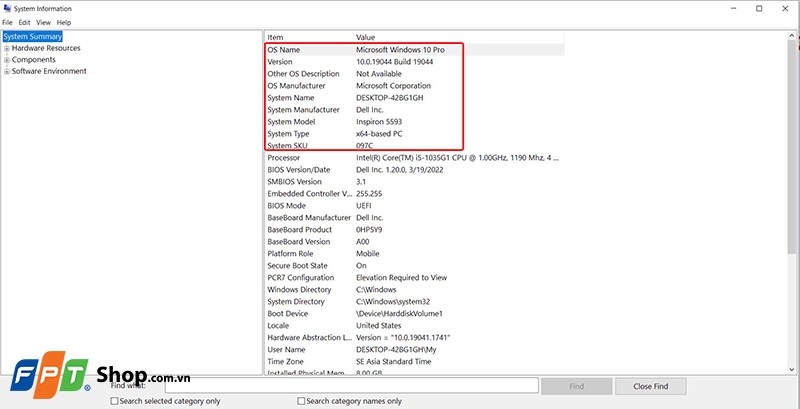
Task: Open the Edit menu
Action: coord(24,22)
